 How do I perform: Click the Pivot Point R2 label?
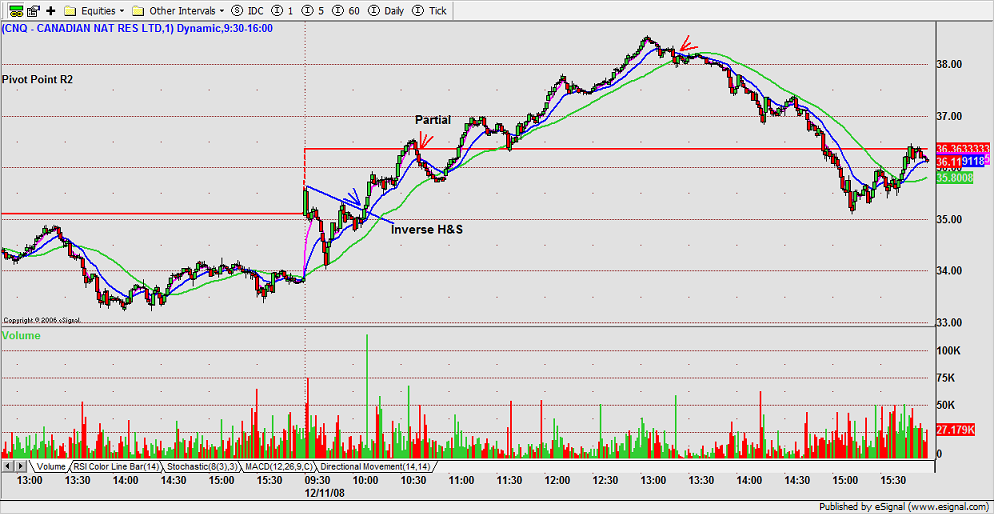(x=37, y=79)
